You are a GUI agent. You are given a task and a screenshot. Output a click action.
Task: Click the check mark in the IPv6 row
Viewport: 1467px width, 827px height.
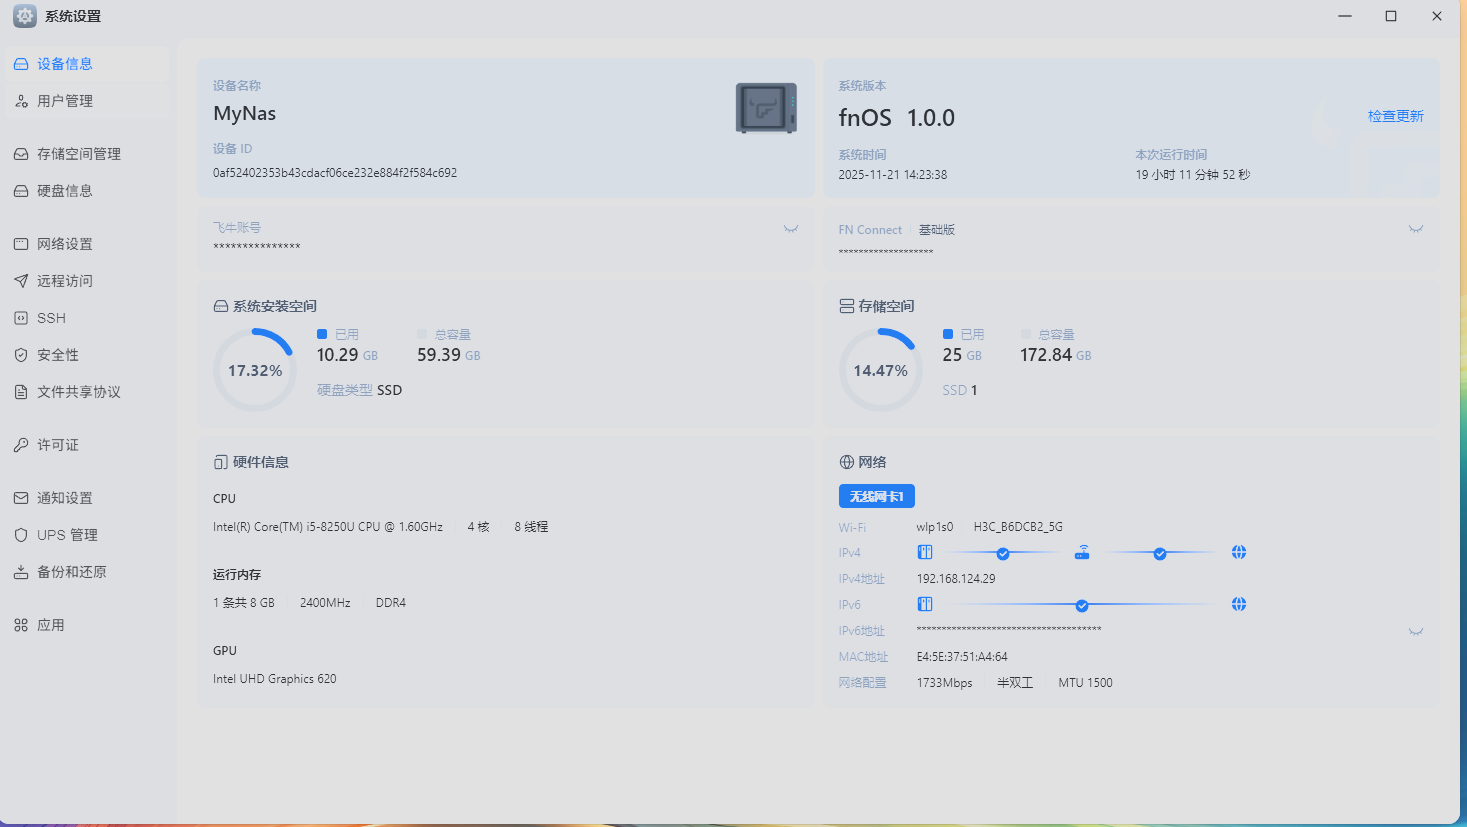(1082, 605)
